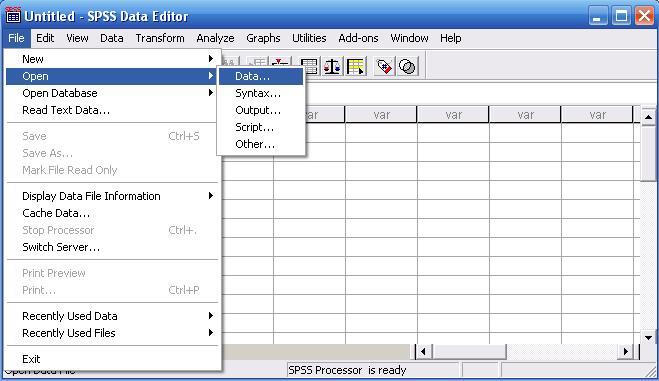The image size is (659, 381).
Task: Open the Analyze menu
Action: tap(215, 38)
